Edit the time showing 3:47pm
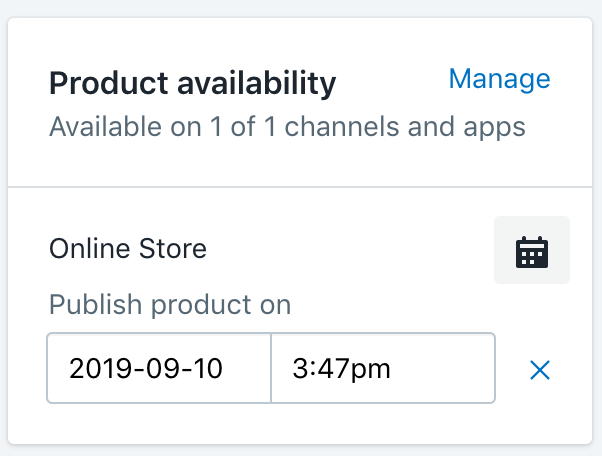 [382, 369]
